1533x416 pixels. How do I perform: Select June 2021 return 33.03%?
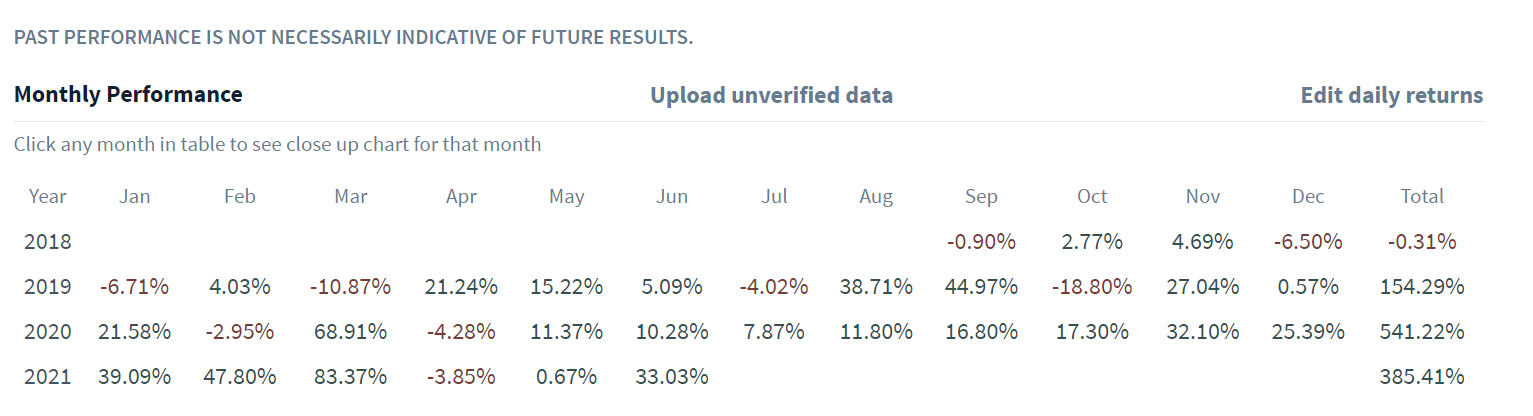pos(672,377)
